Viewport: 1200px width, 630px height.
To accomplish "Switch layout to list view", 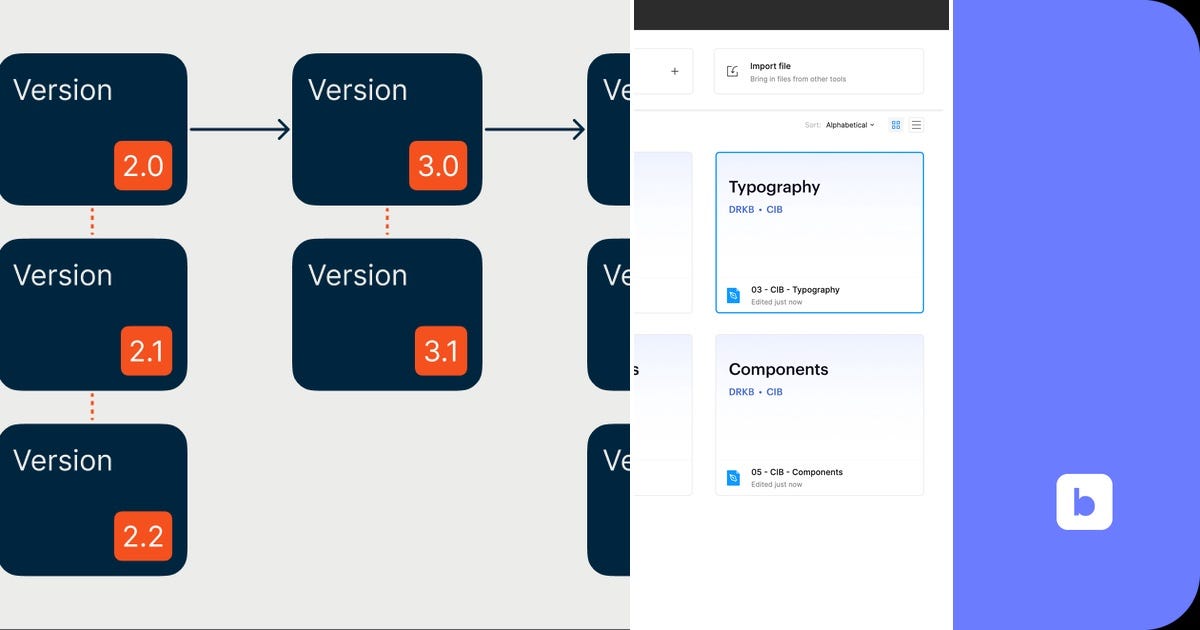I will click(x=917, y=124).
